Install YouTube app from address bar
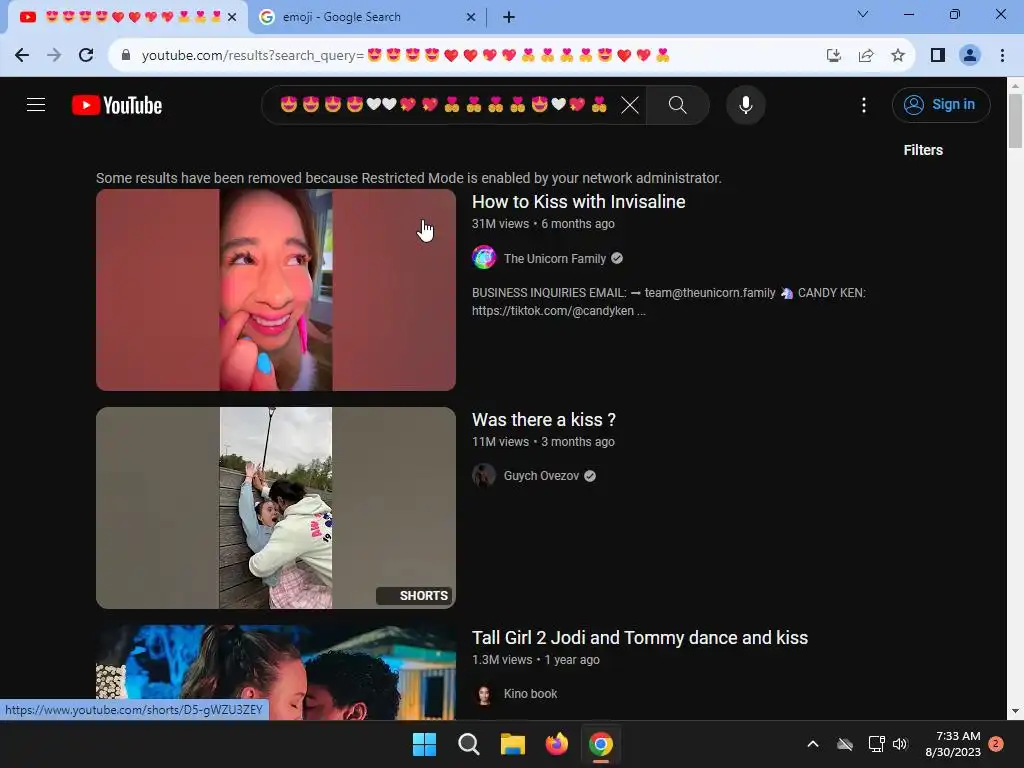The image size is (1024, 768). 833,56
